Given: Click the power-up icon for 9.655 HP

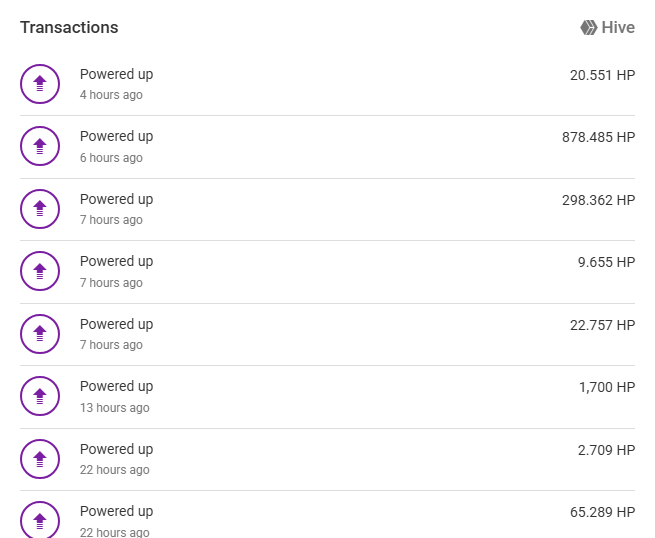Looking at the screenshot, I should point(40,271).
